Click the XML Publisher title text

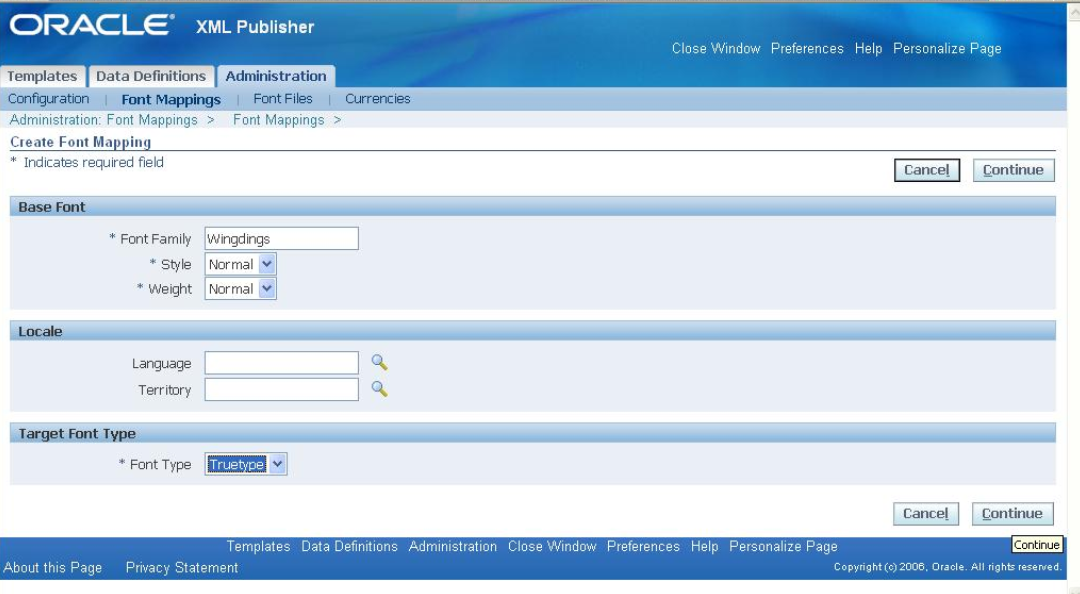coord(255,27)
